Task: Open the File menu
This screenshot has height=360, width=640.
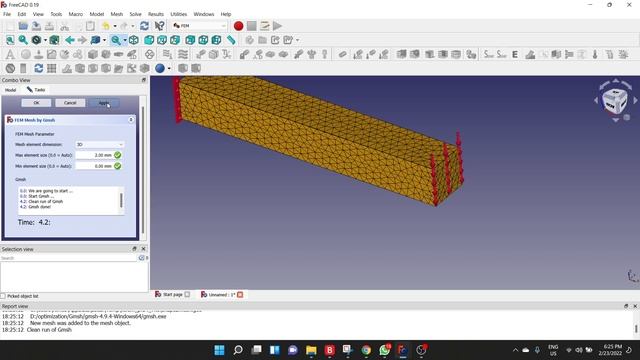Action: (x=7, y=14)
